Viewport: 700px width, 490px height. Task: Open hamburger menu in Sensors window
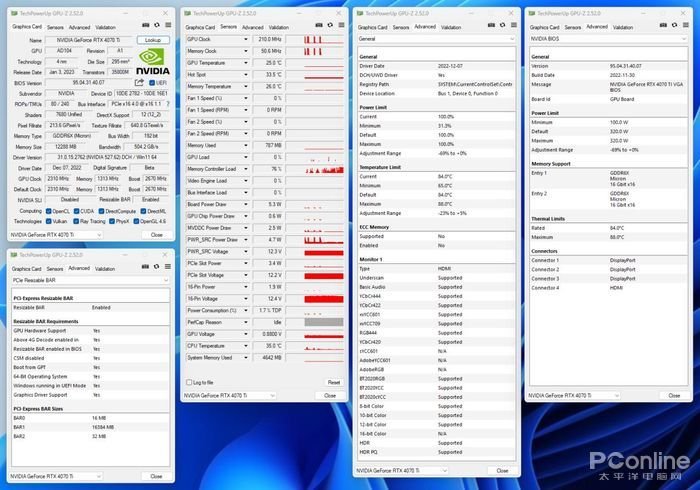(x=341, y=25)
